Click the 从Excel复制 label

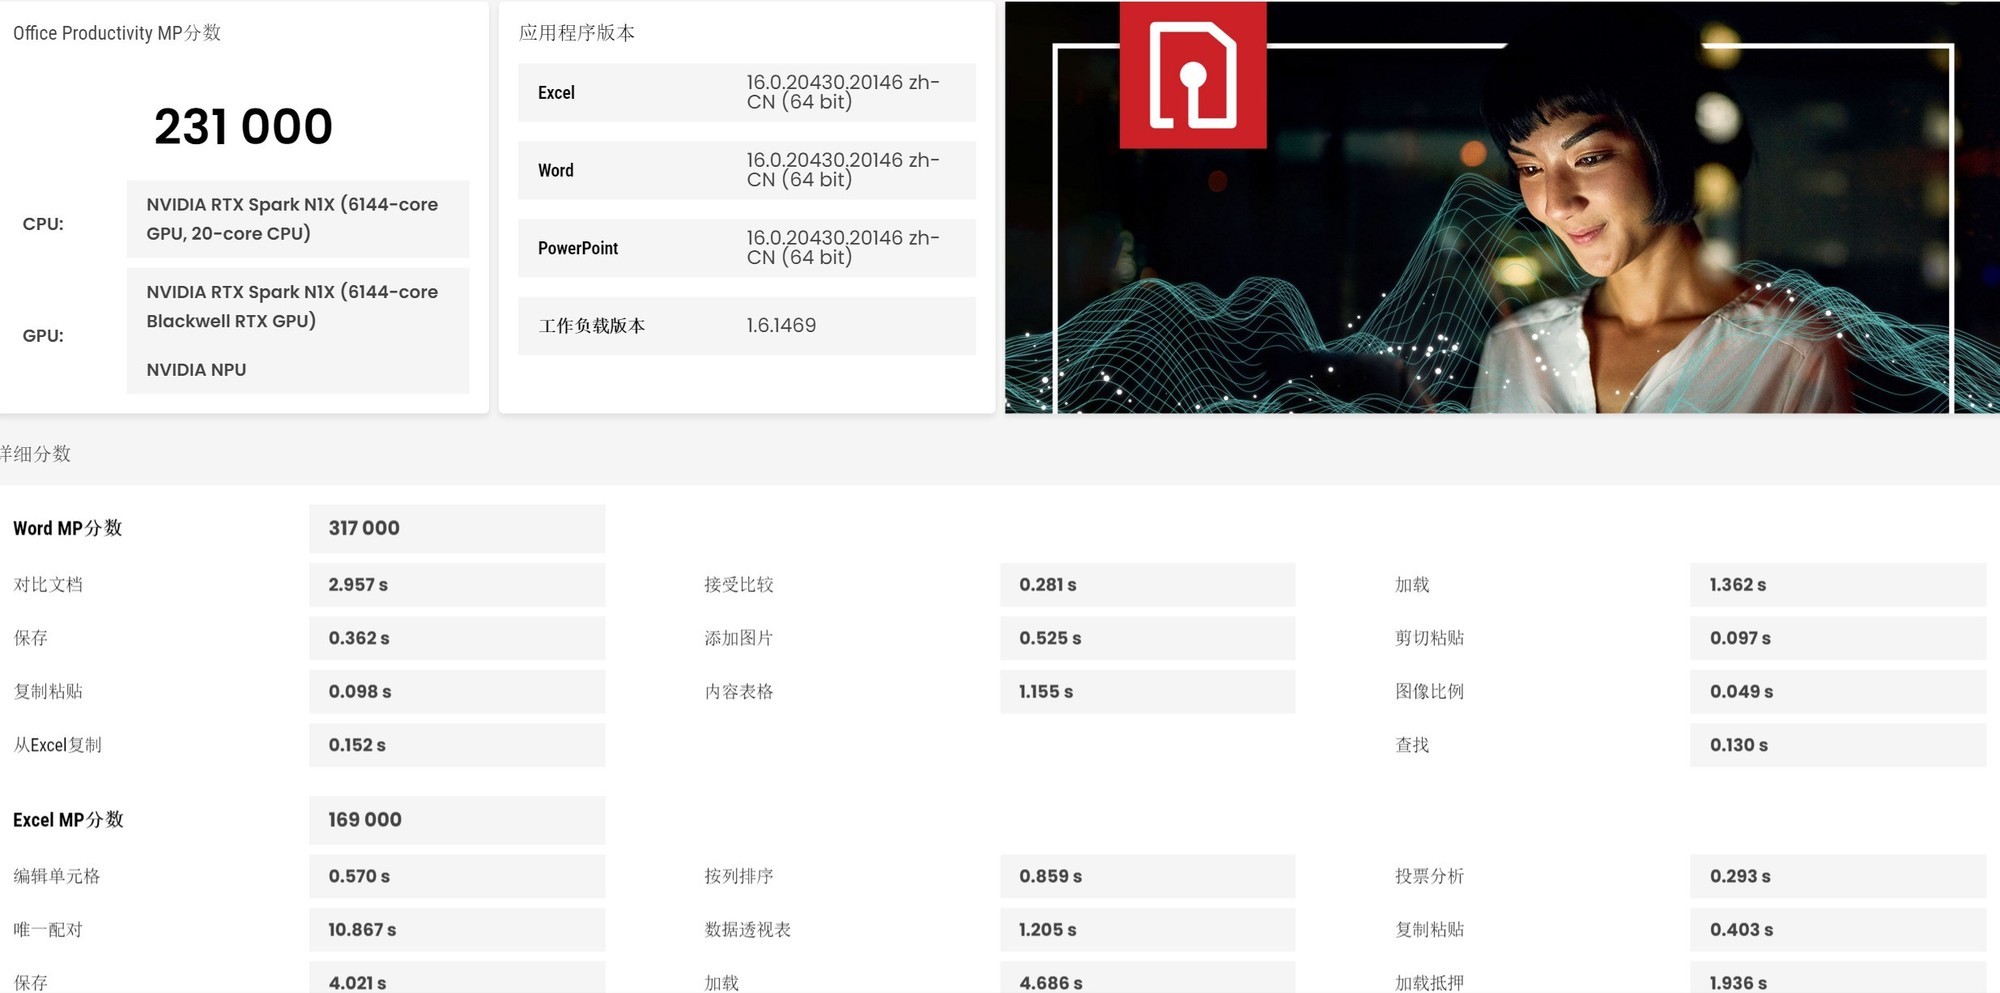57,745
